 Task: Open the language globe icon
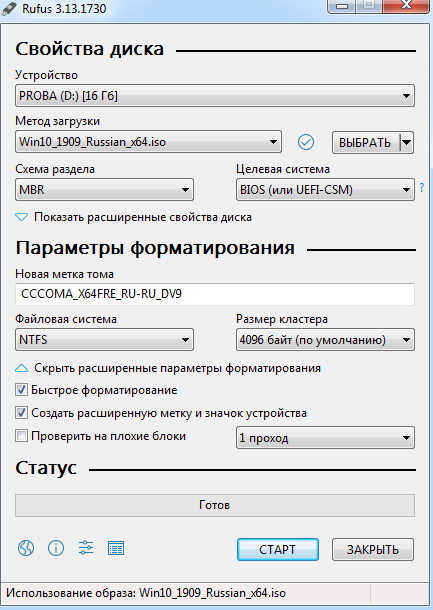pos(26,548)
